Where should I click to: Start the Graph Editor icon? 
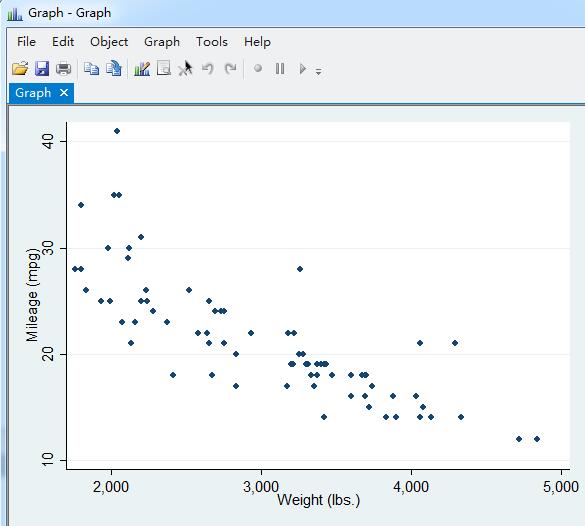coord(142,69)
